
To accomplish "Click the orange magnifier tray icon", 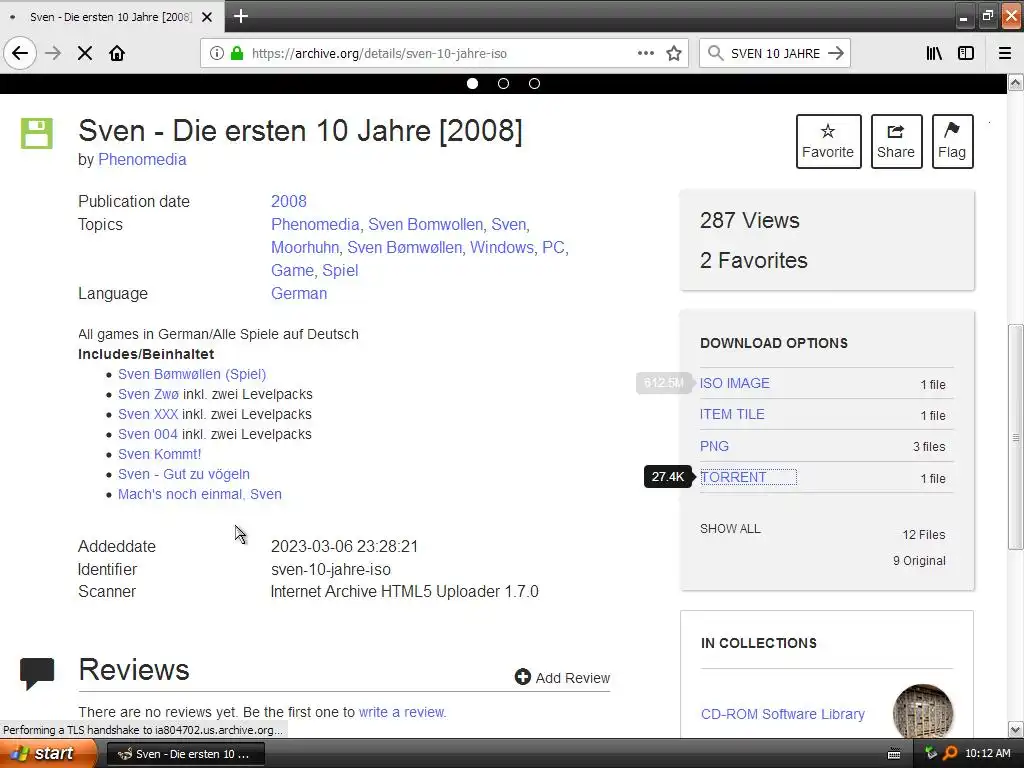I will tap(950, 754).
